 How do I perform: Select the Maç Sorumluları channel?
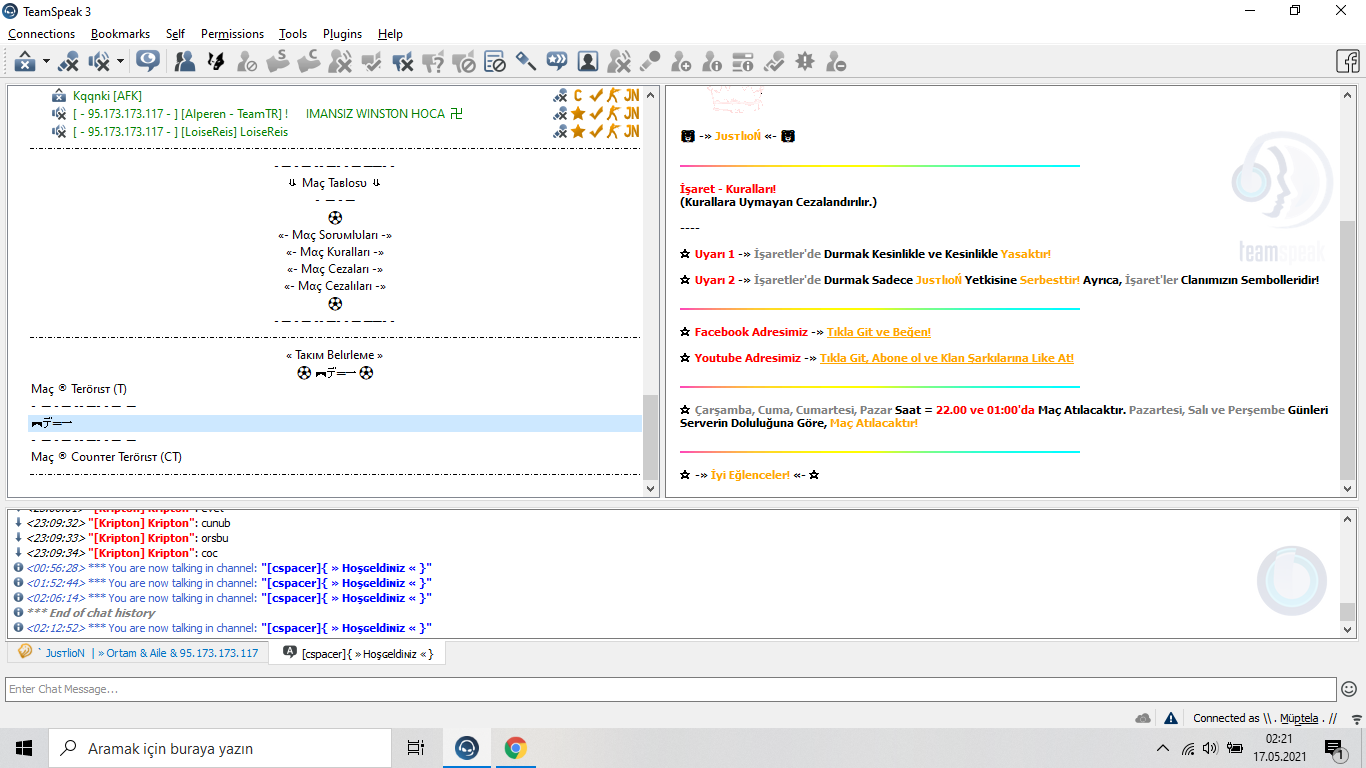tap(335, 235)
